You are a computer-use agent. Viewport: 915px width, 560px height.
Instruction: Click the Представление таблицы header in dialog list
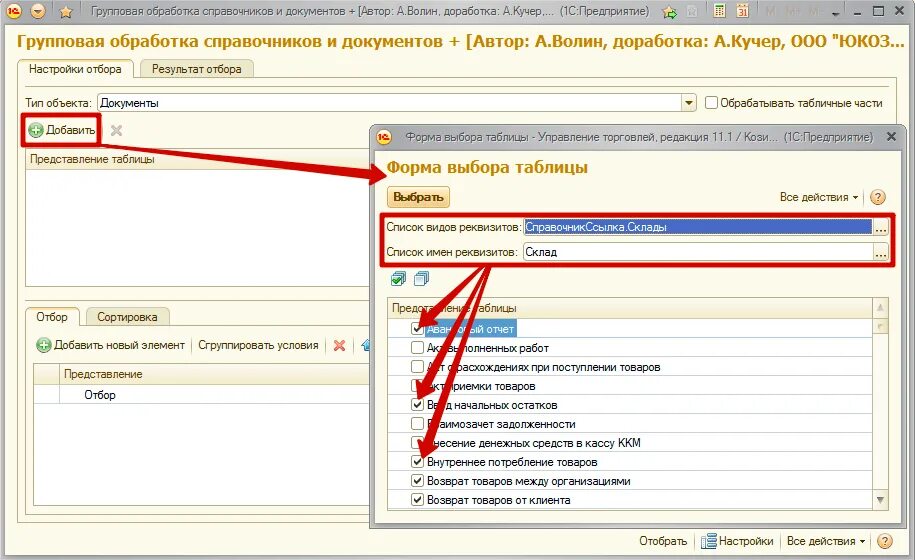(630, 308)
